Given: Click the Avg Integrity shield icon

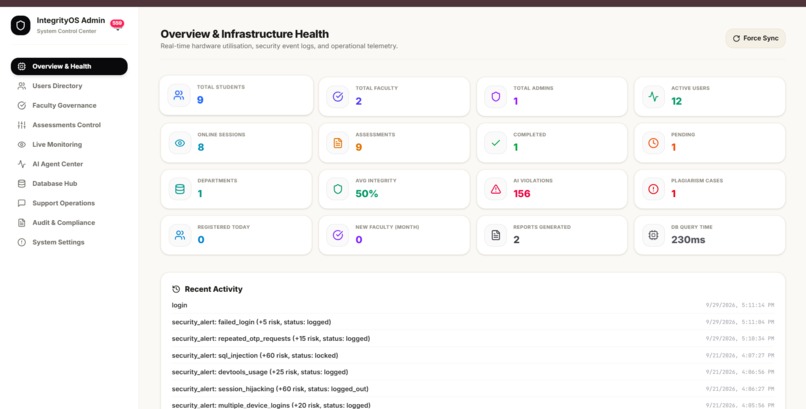Looking at the screenshot, I should tap(338, 189).
